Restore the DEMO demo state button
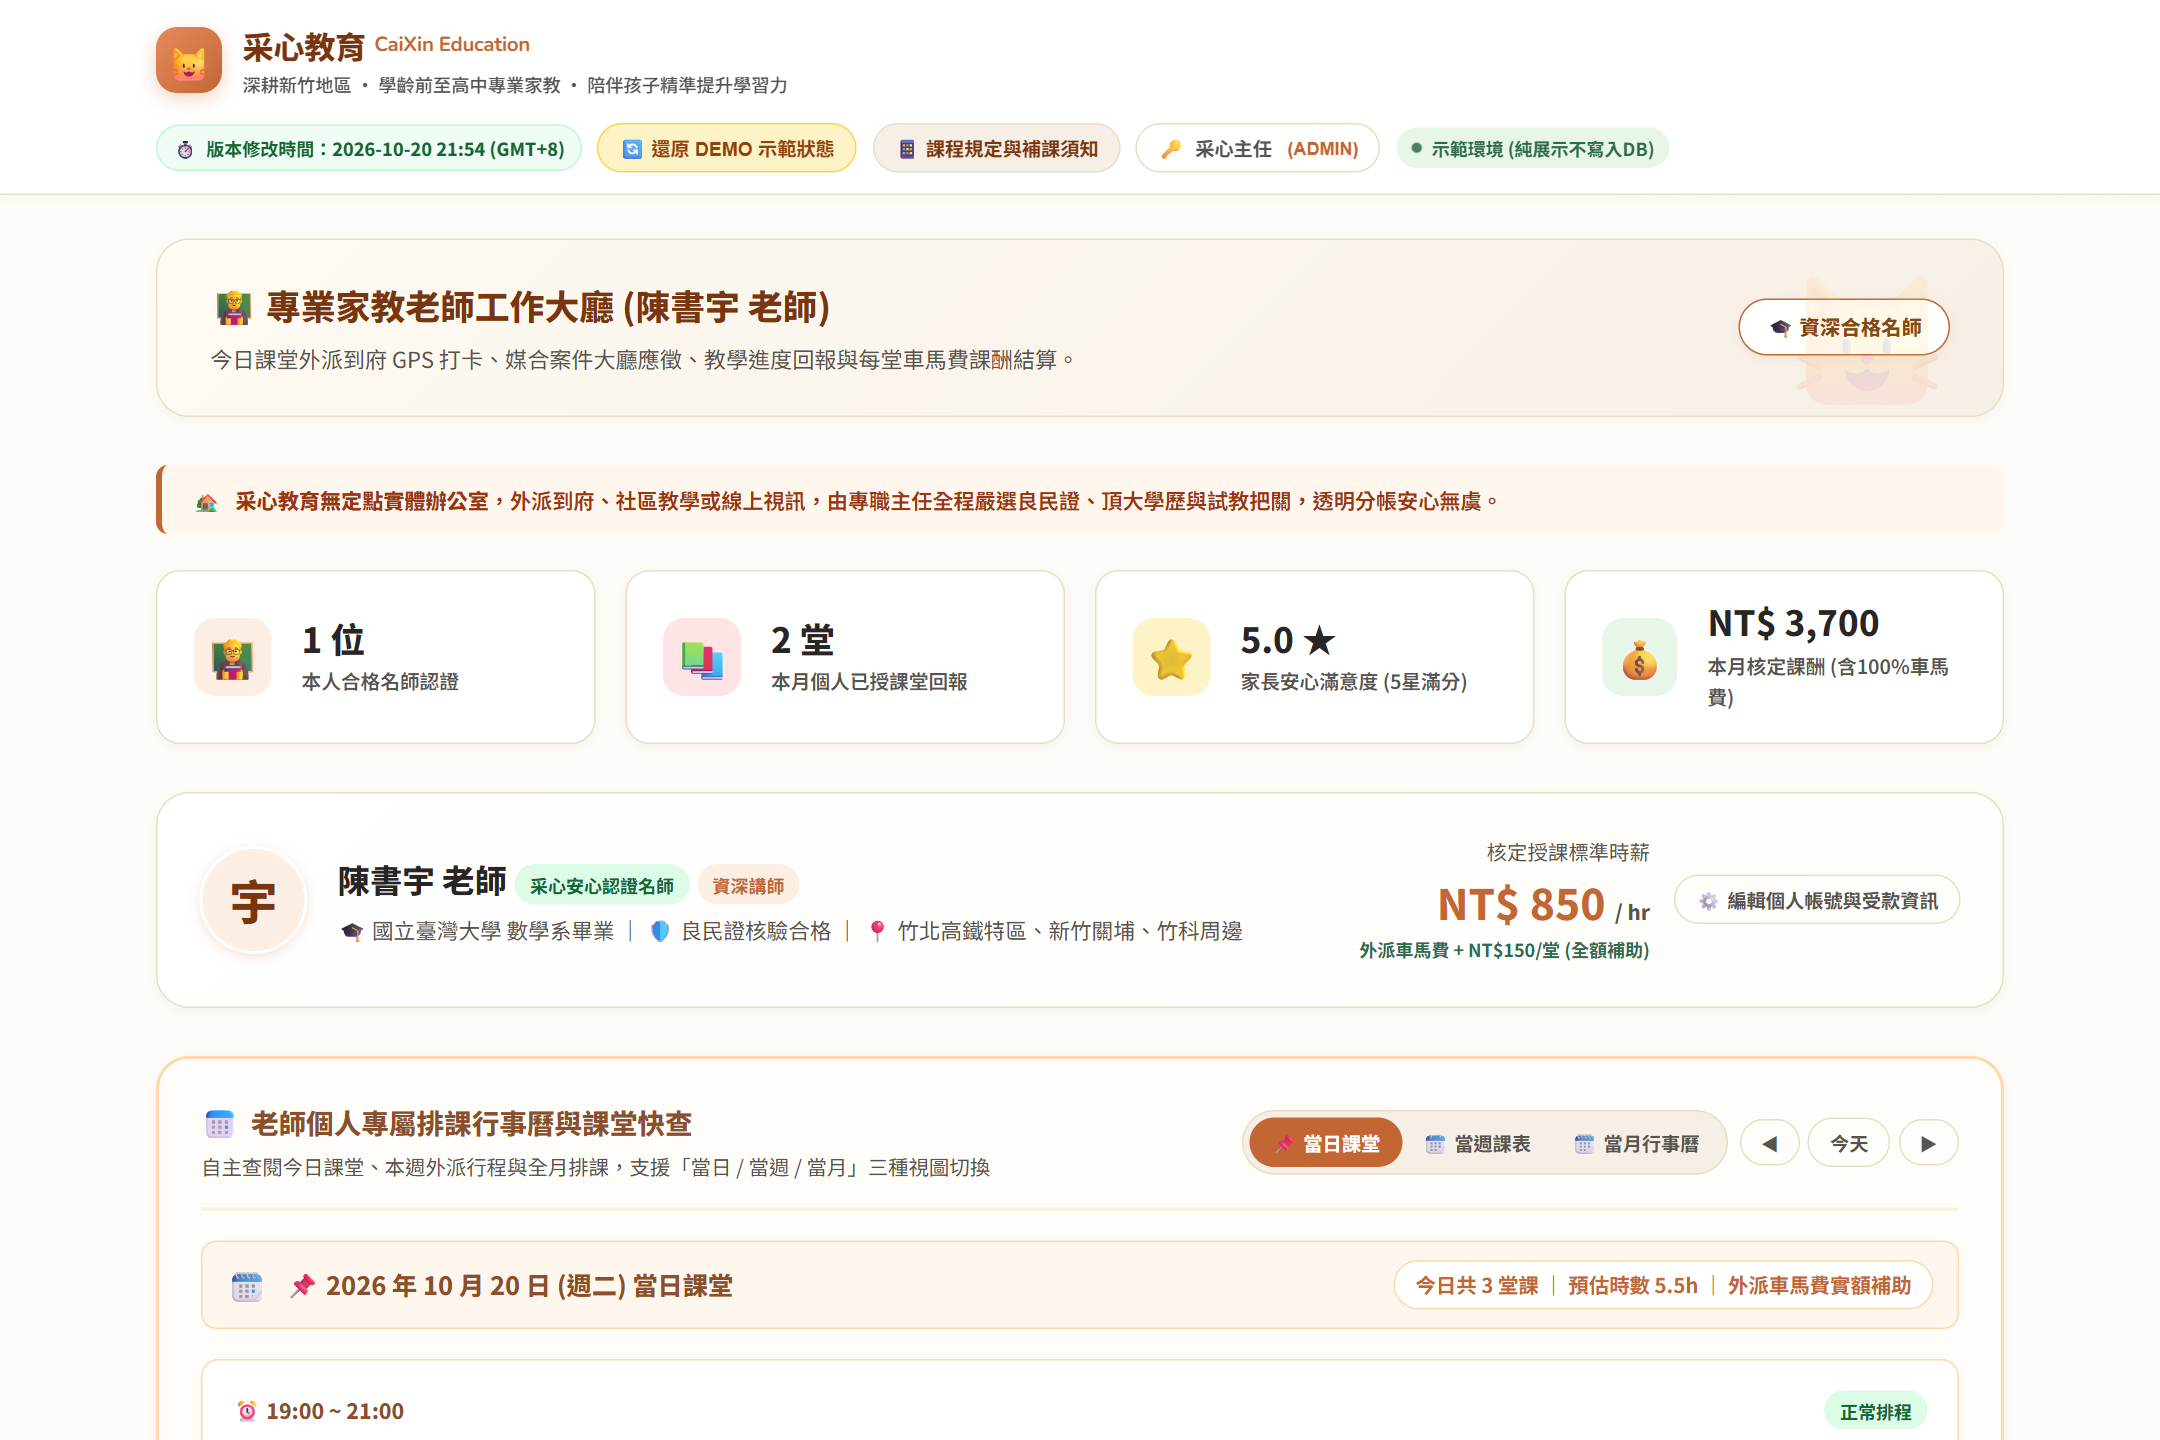This screenshot has height=1440, width=2160. pos(727,149)
